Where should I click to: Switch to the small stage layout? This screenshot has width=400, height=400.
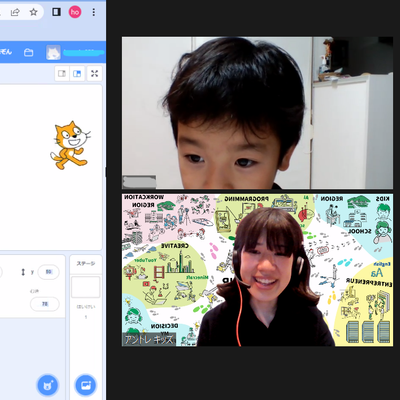[x=62, y=73]
